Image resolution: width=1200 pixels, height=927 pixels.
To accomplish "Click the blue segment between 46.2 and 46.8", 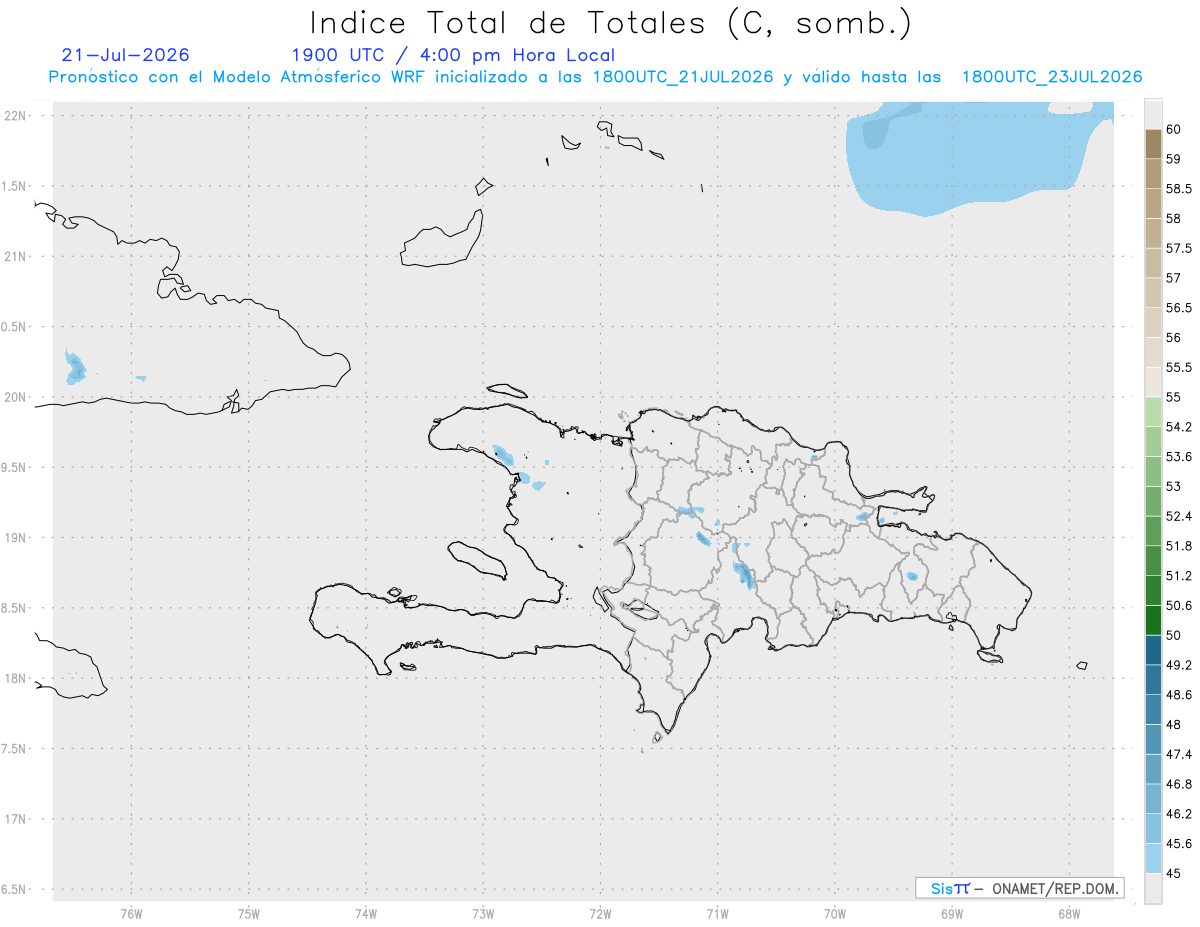I will [1153, 799].
